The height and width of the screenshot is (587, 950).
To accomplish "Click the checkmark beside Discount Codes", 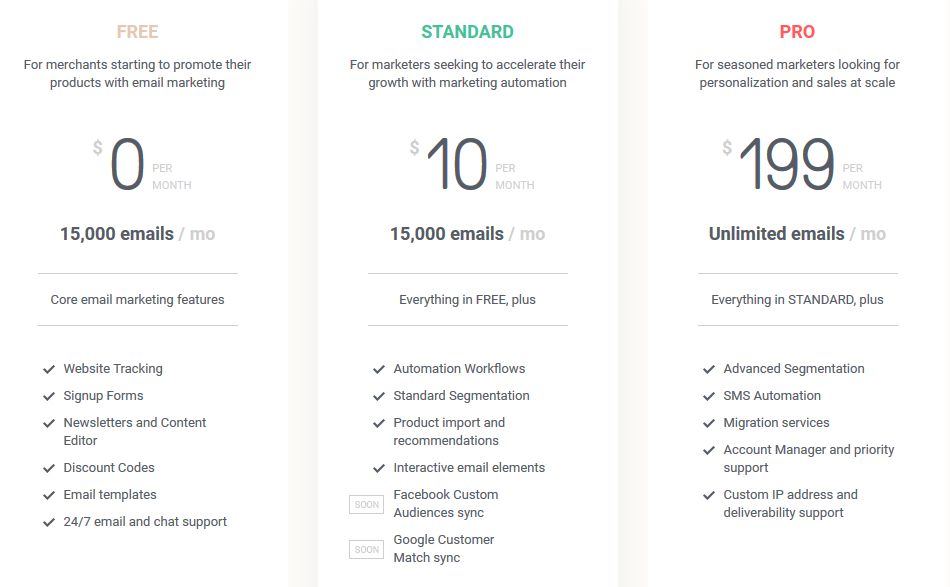I will (x=49, y=468).
